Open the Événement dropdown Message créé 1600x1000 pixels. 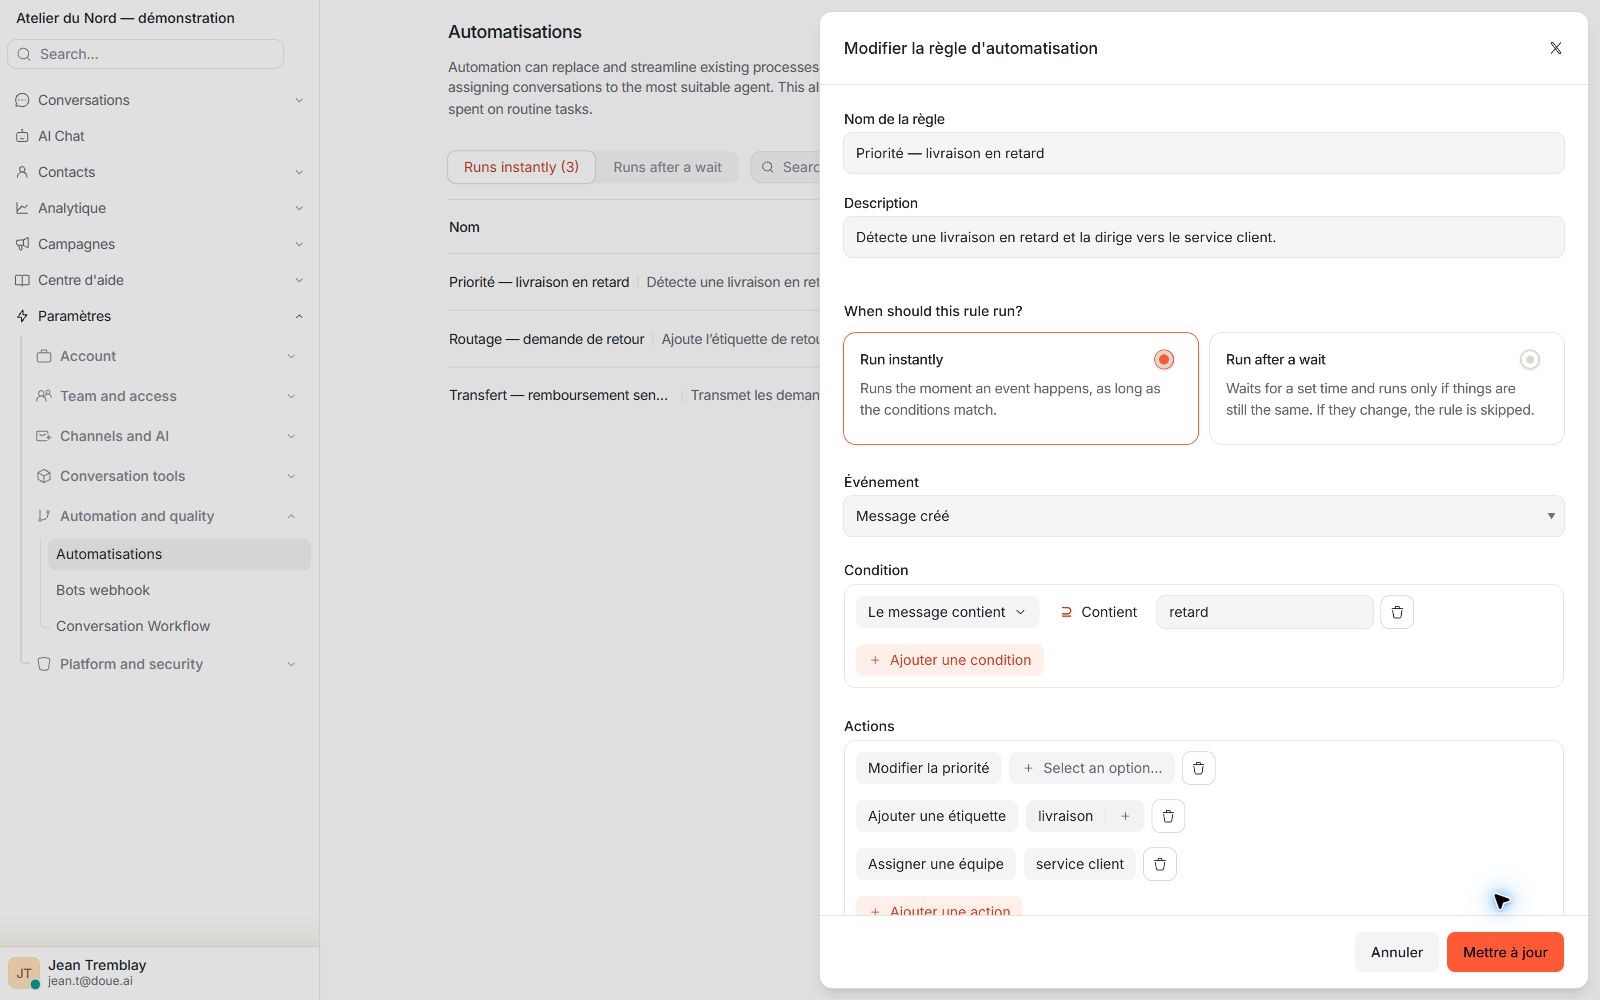pyautogui.click(x=1204, y=516)
